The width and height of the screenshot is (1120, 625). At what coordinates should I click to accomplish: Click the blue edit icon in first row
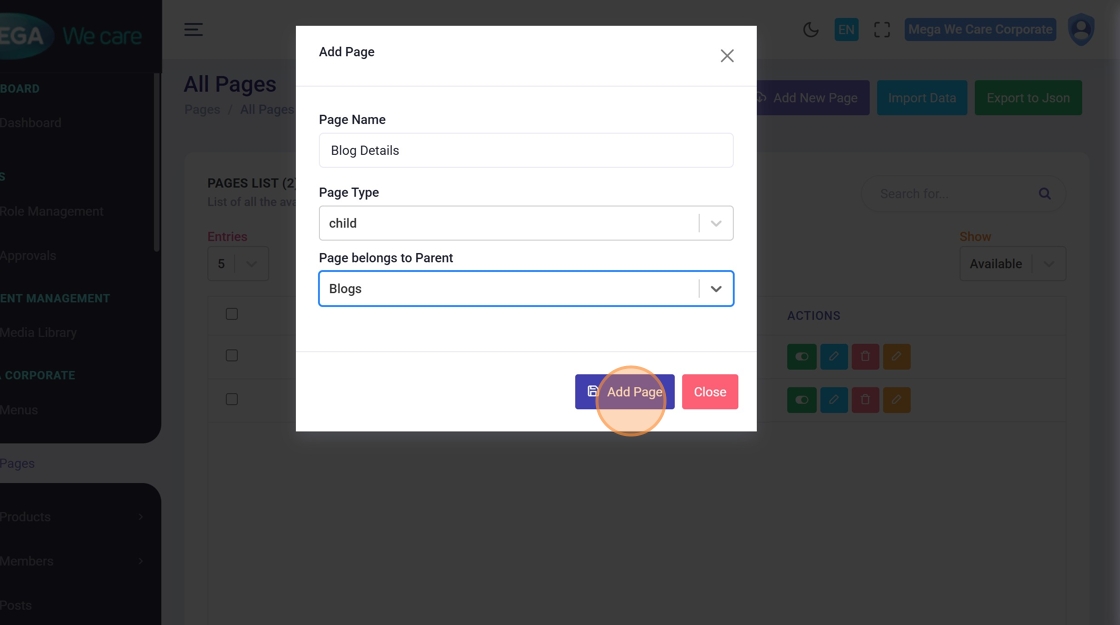[x=833, y=357]
